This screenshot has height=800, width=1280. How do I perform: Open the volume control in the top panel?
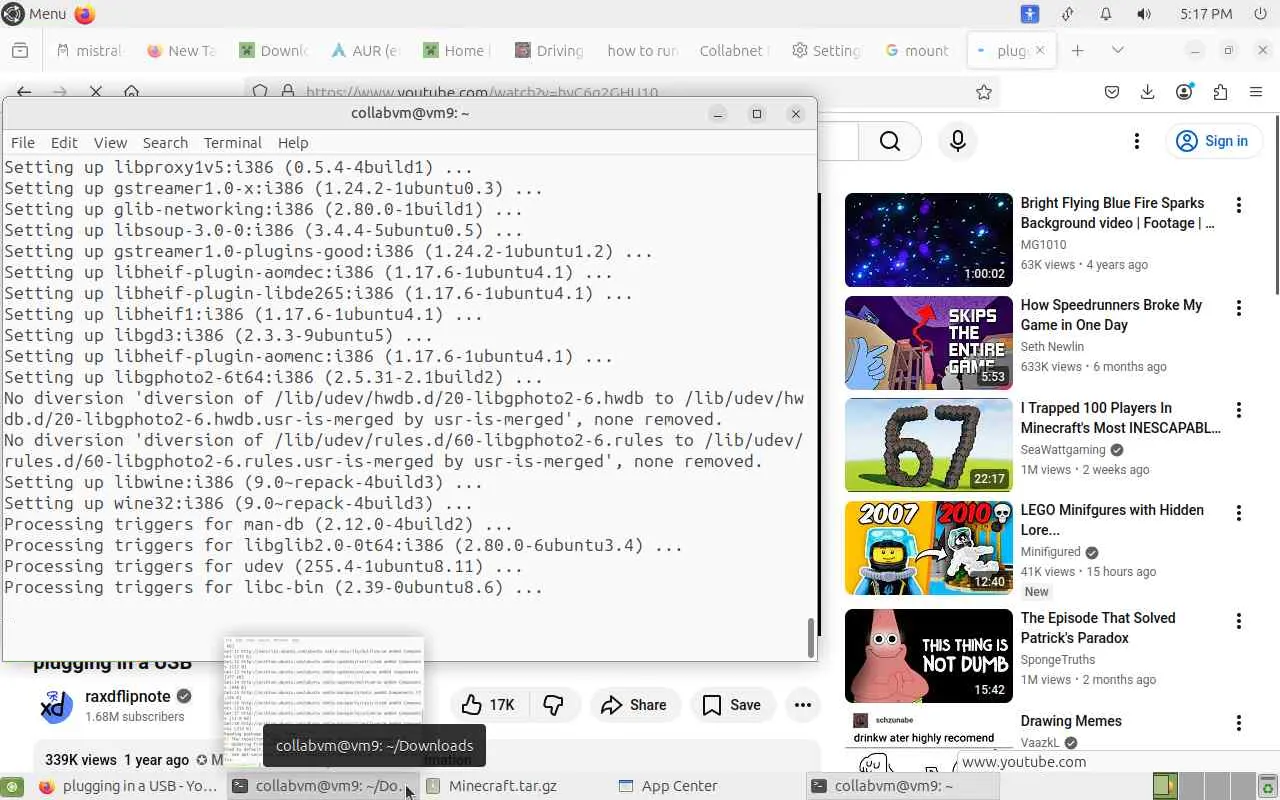pos(1144,14)
